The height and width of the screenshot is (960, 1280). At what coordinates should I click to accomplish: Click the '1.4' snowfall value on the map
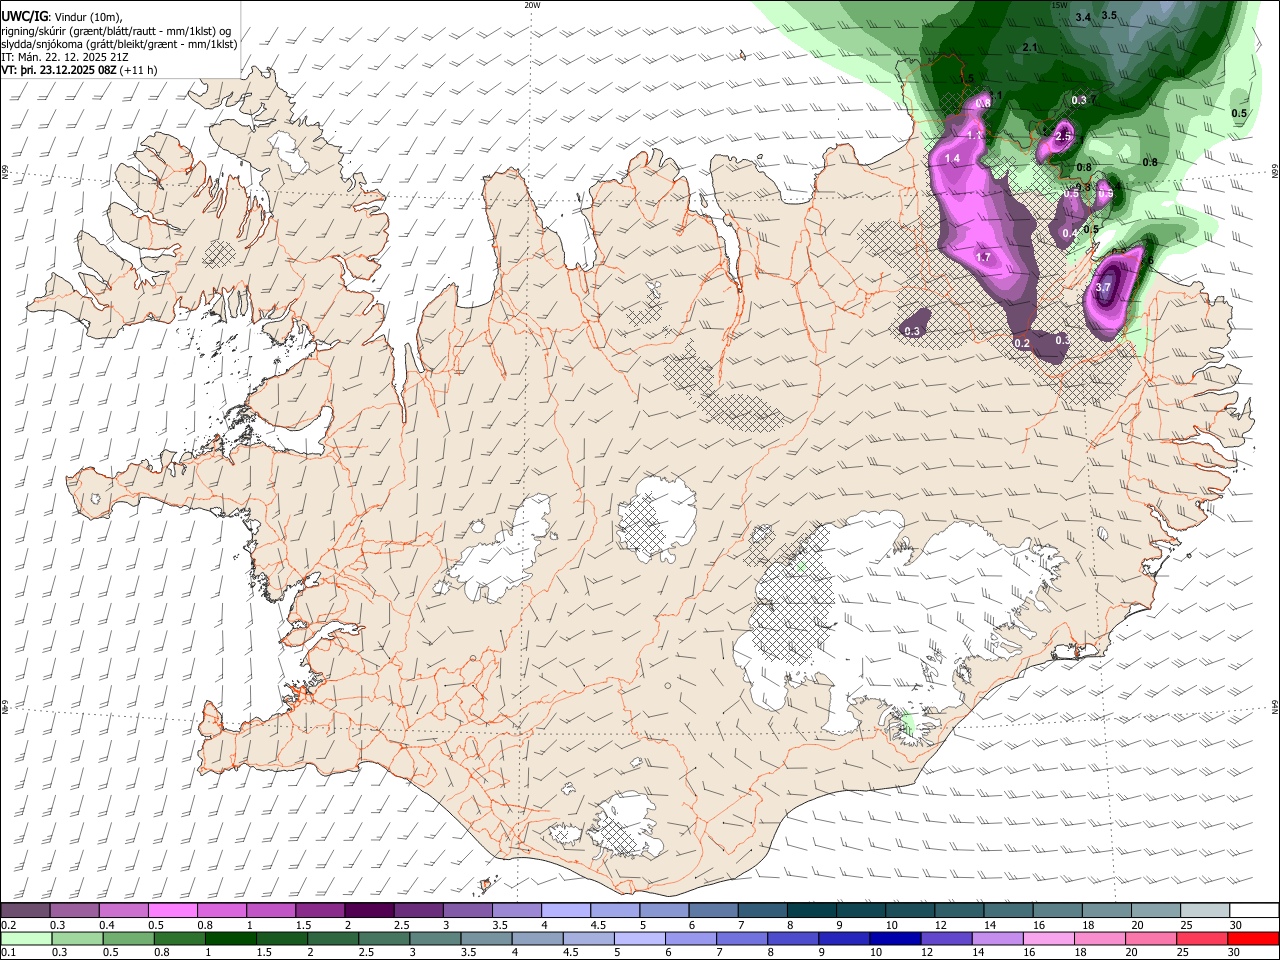952,158
